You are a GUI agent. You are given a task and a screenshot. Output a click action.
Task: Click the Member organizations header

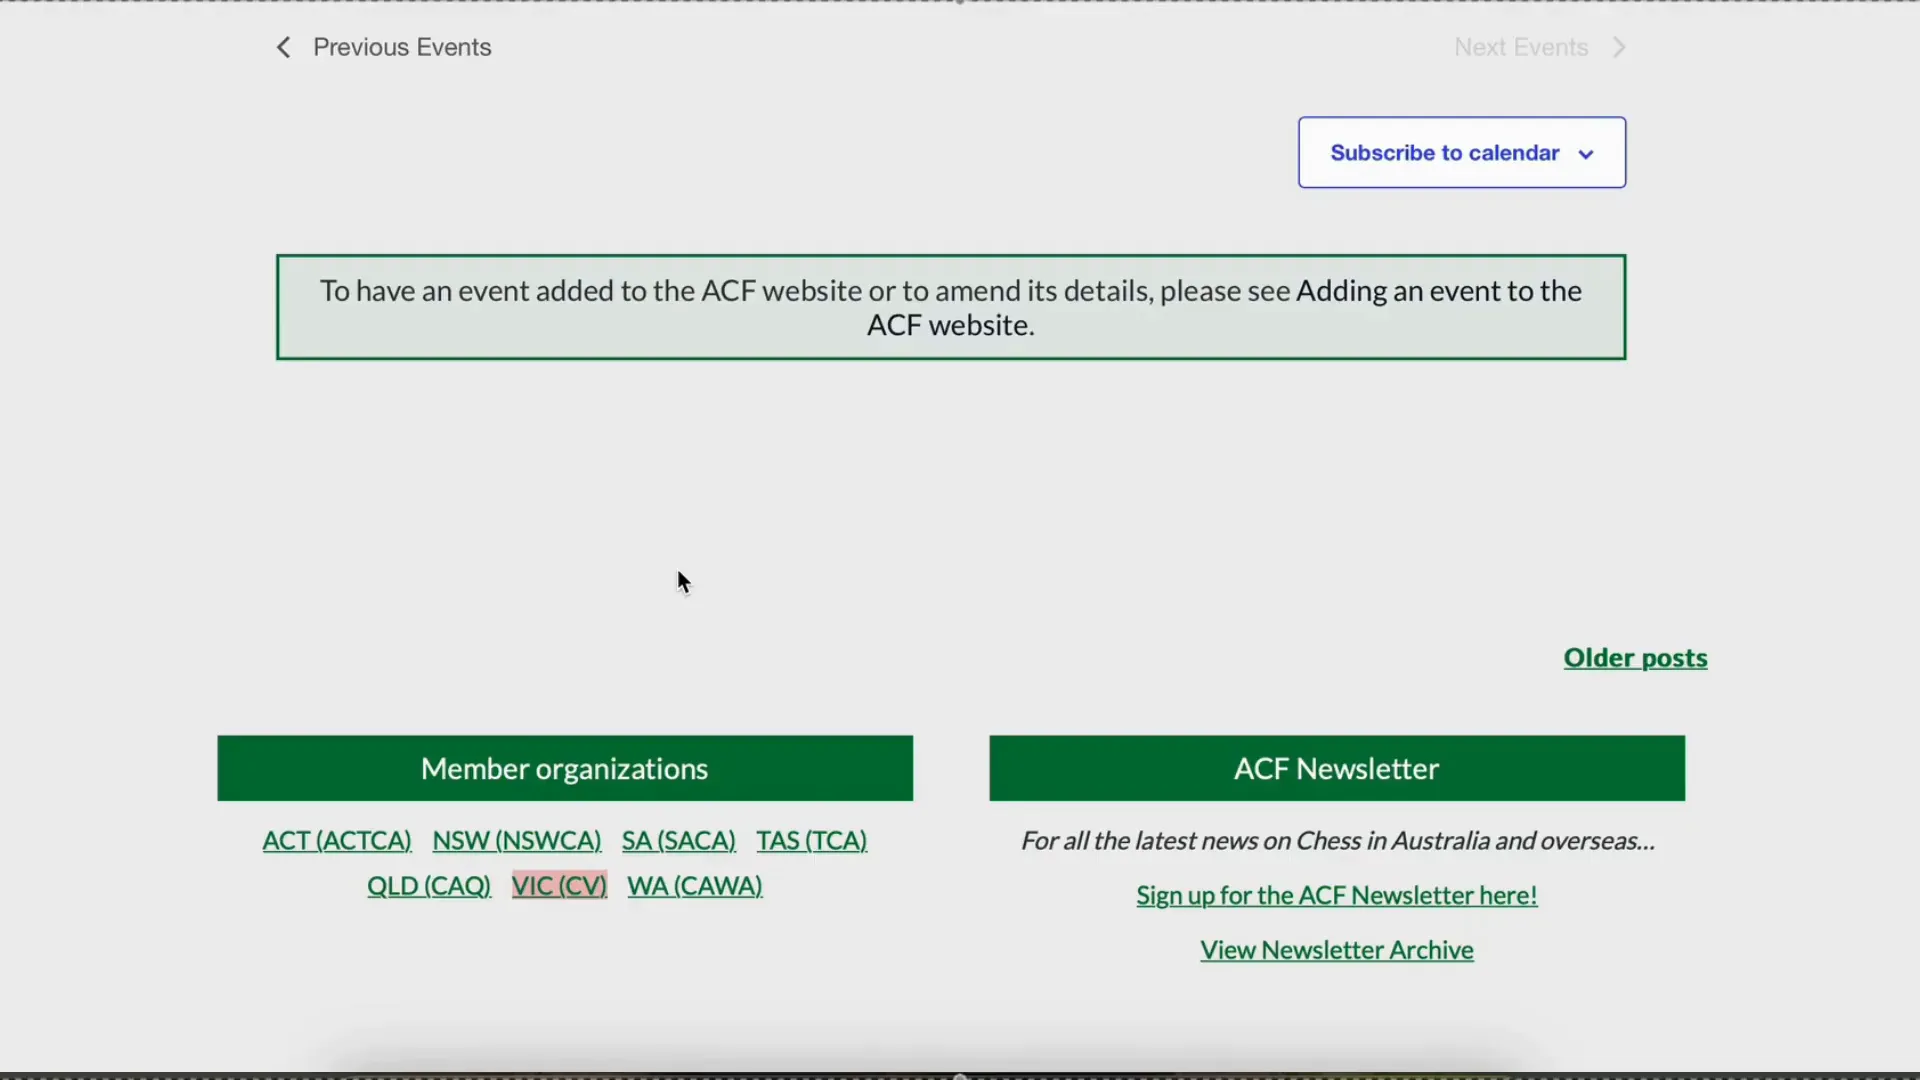565,768
